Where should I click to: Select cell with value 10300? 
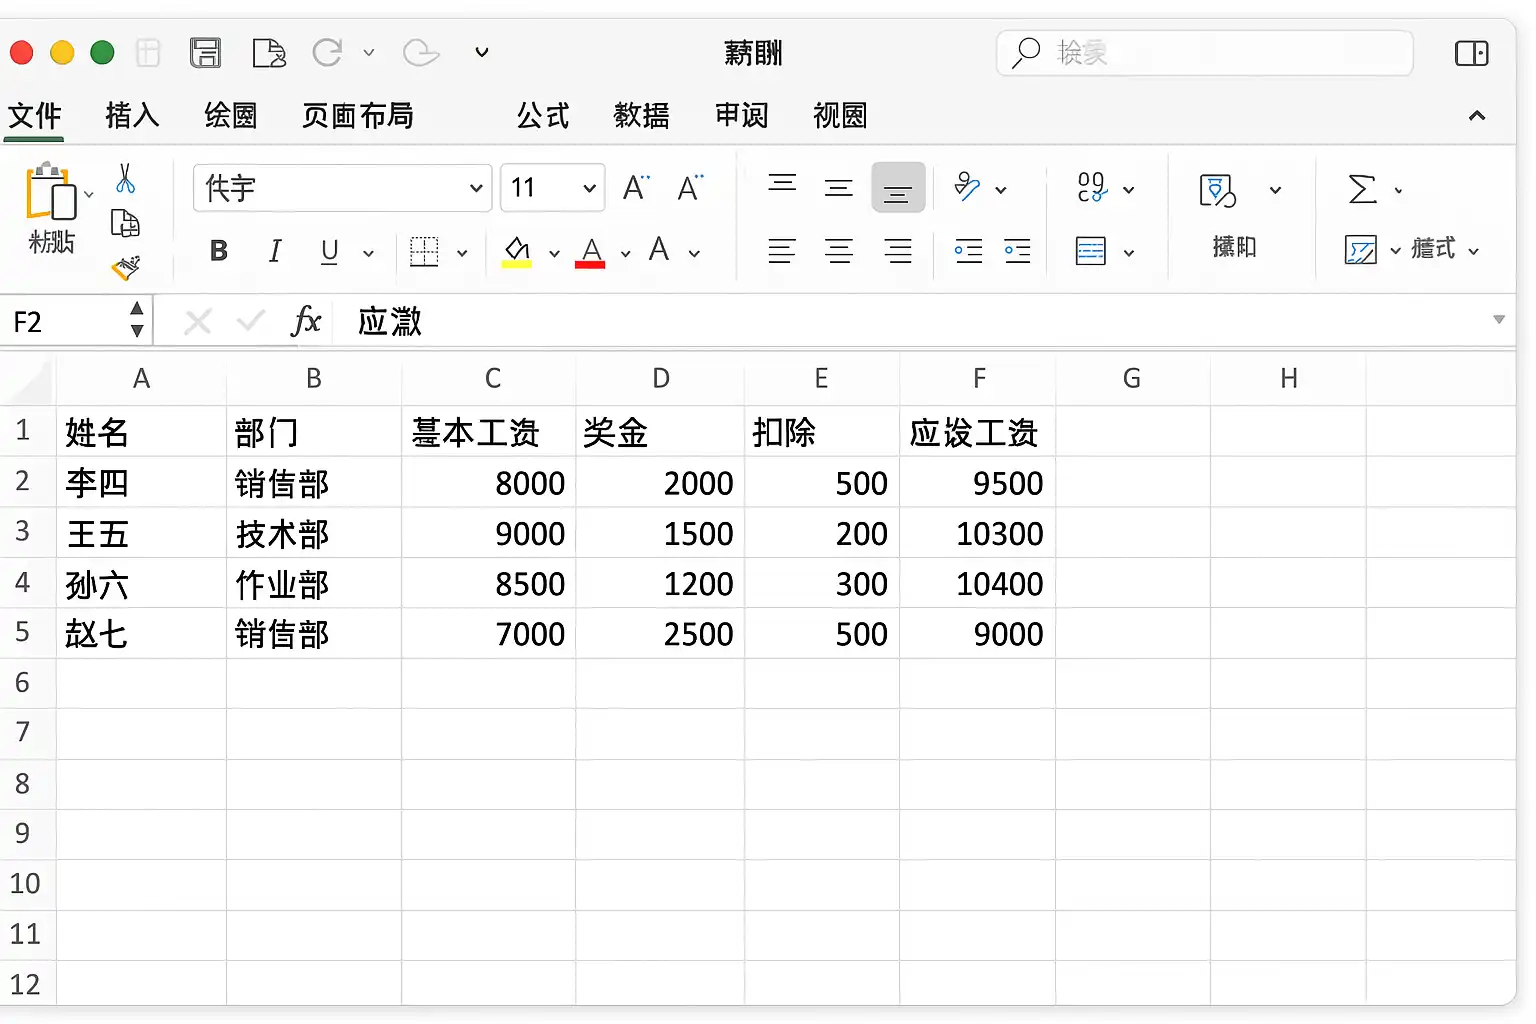click(x=977, y=533)
